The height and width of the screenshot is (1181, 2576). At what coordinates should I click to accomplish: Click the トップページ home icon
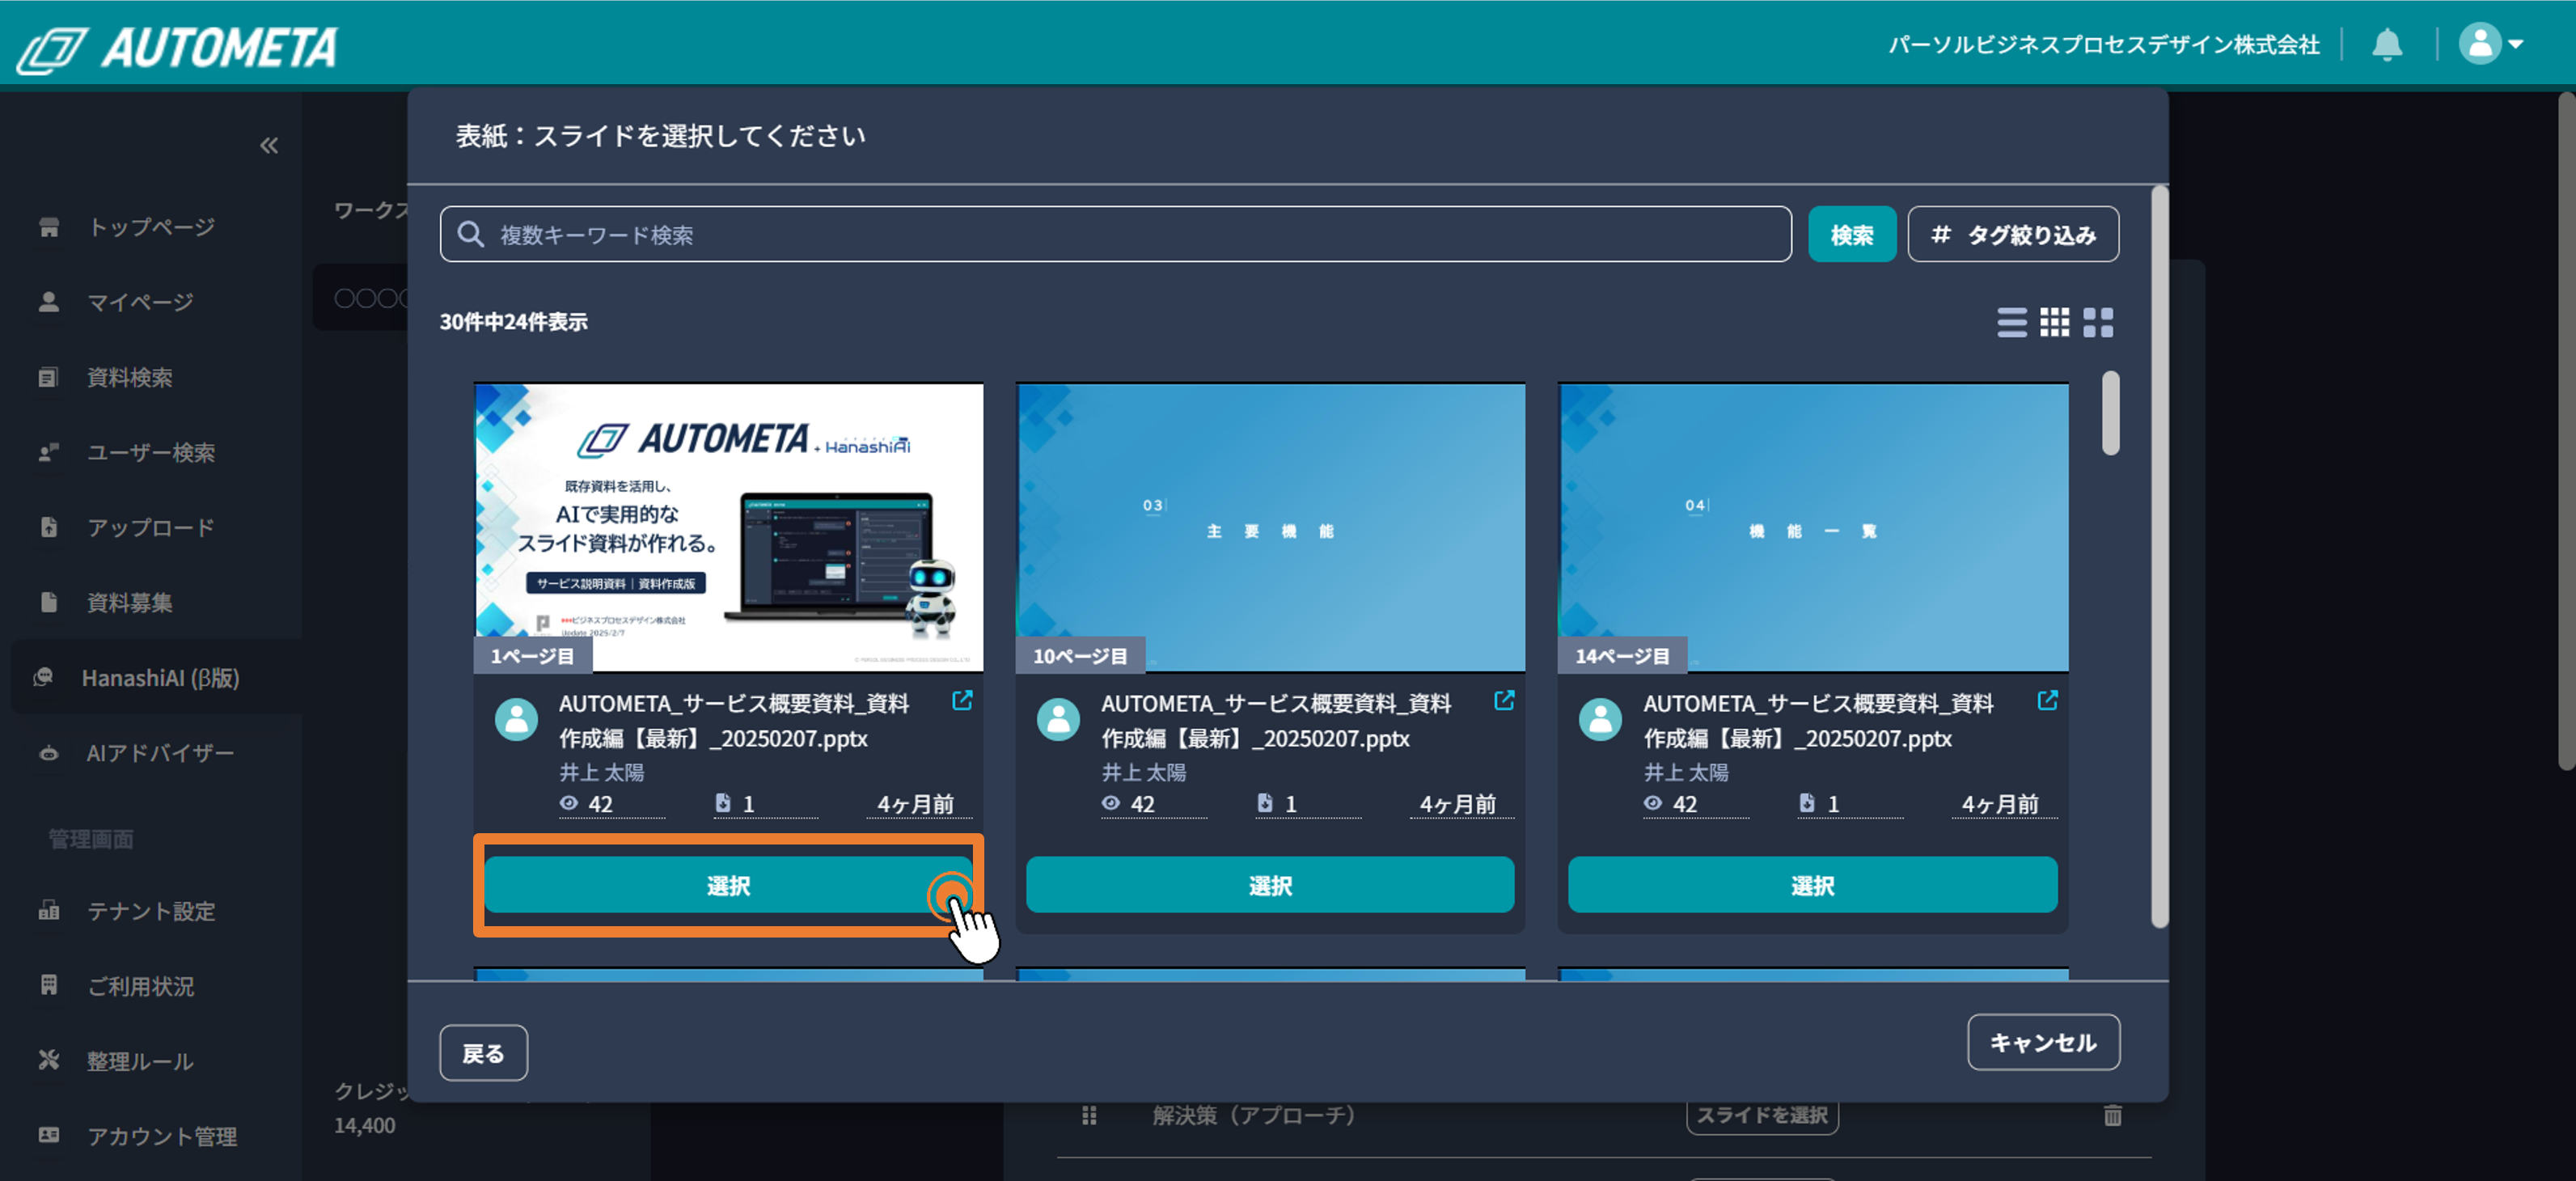[49, 227]
